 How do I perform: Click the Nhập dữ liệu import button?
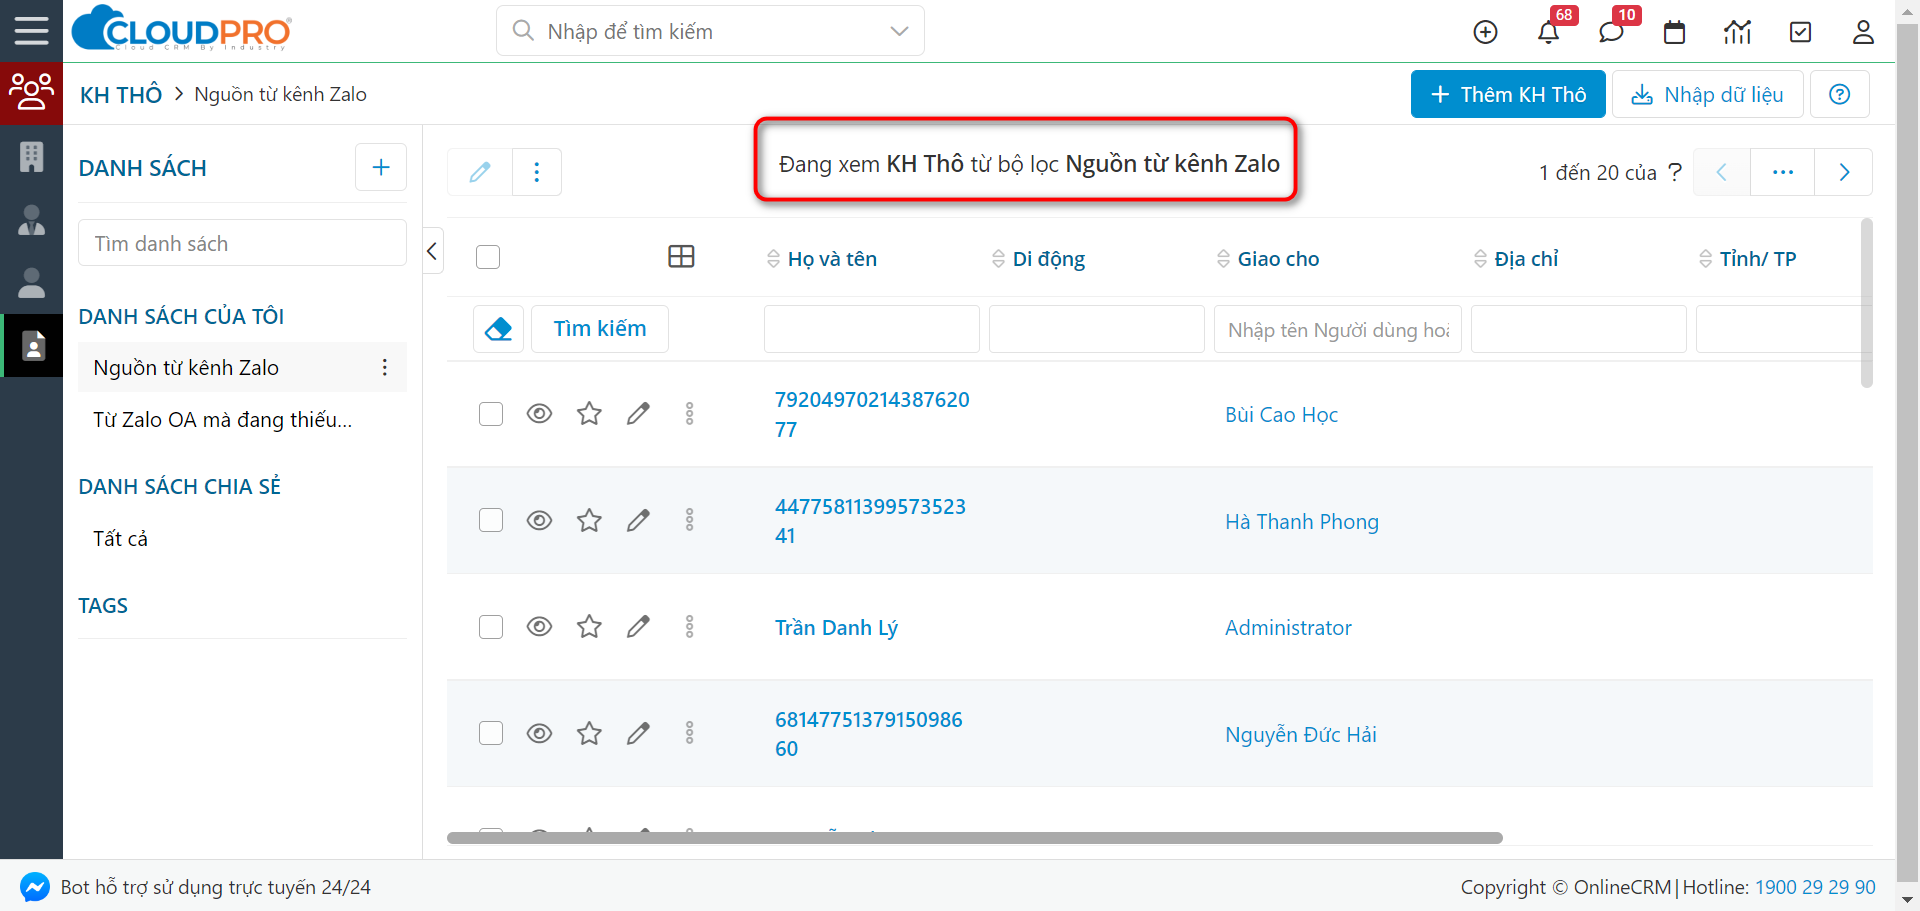tap(1707, 94)
